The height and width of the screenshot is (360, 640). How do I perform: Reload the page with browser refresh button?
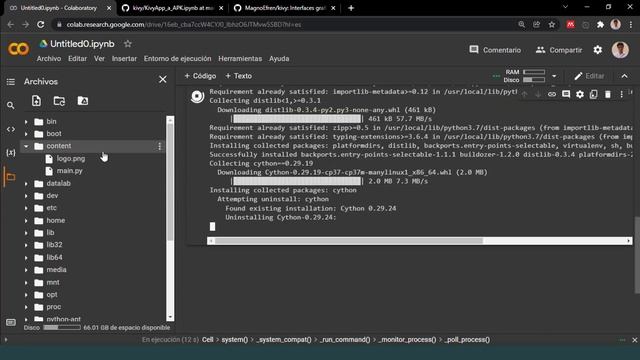40,24
